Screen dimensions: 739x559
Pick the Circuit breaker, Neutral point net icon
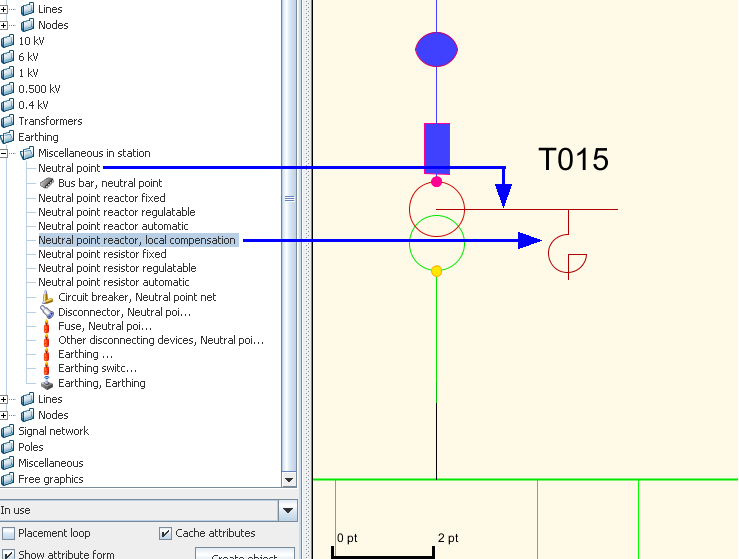pyautogui.click(x=47, y=297)
